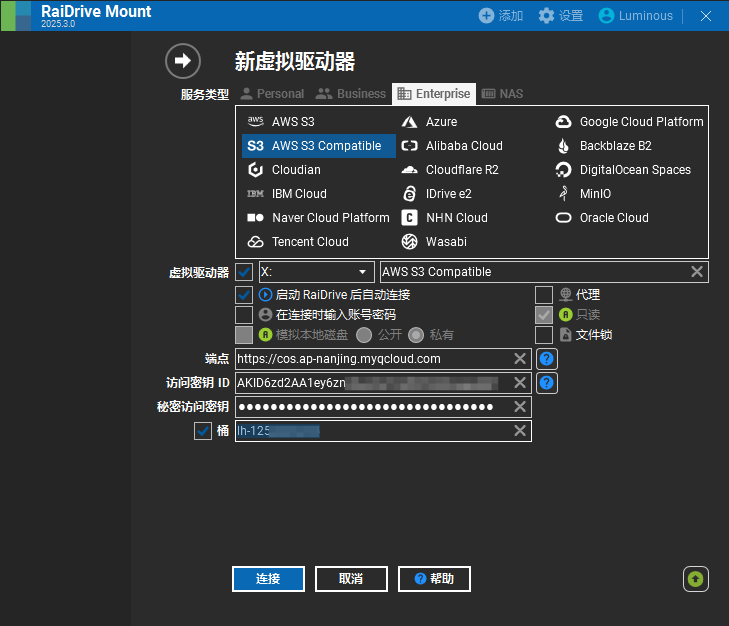Clear the endpoint URL field
This screenshot has height=626, width=729.
[x=520, y=359]
